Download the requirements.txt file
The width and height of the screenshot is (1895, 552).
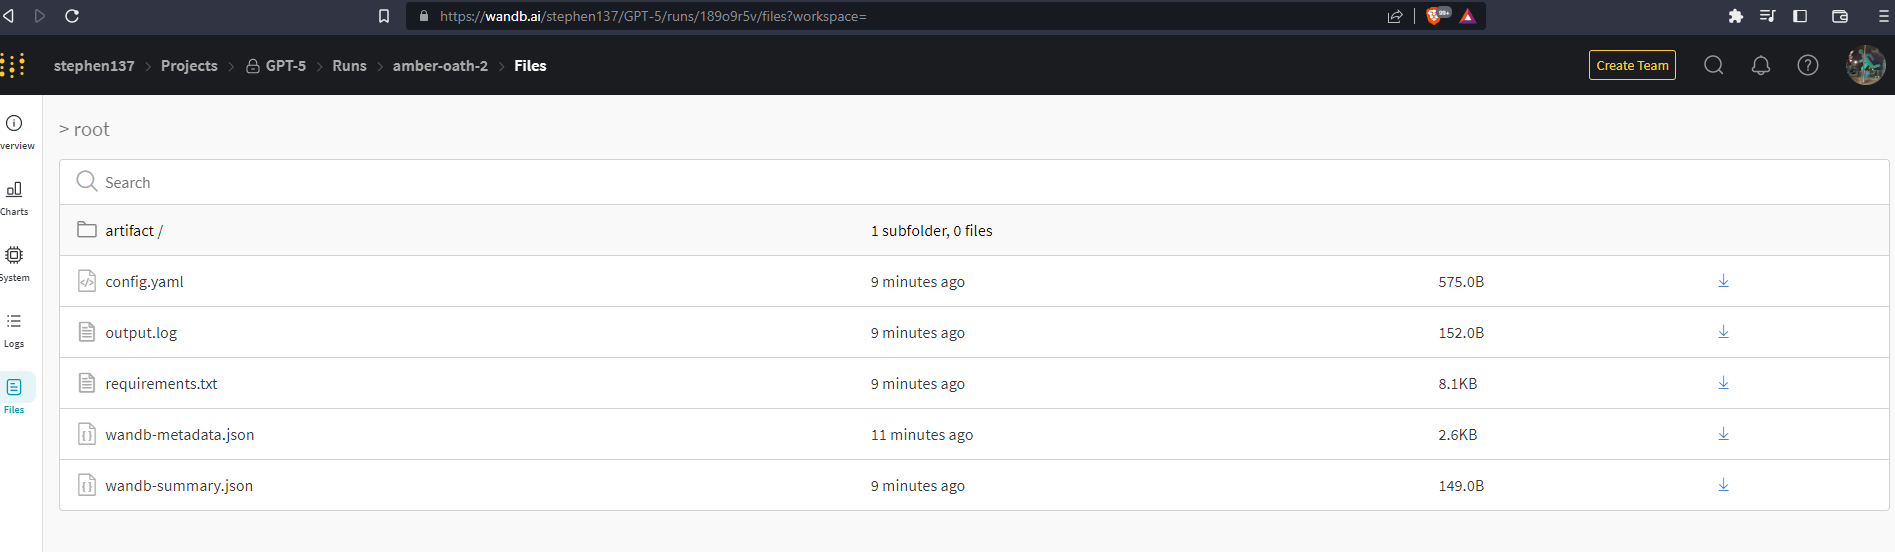(1723, 383)
